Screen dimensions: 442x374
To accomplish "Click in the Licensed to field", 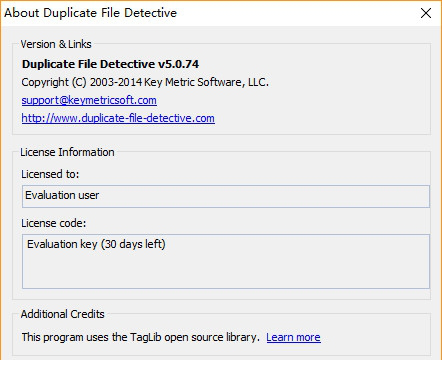I will [226, 196].
